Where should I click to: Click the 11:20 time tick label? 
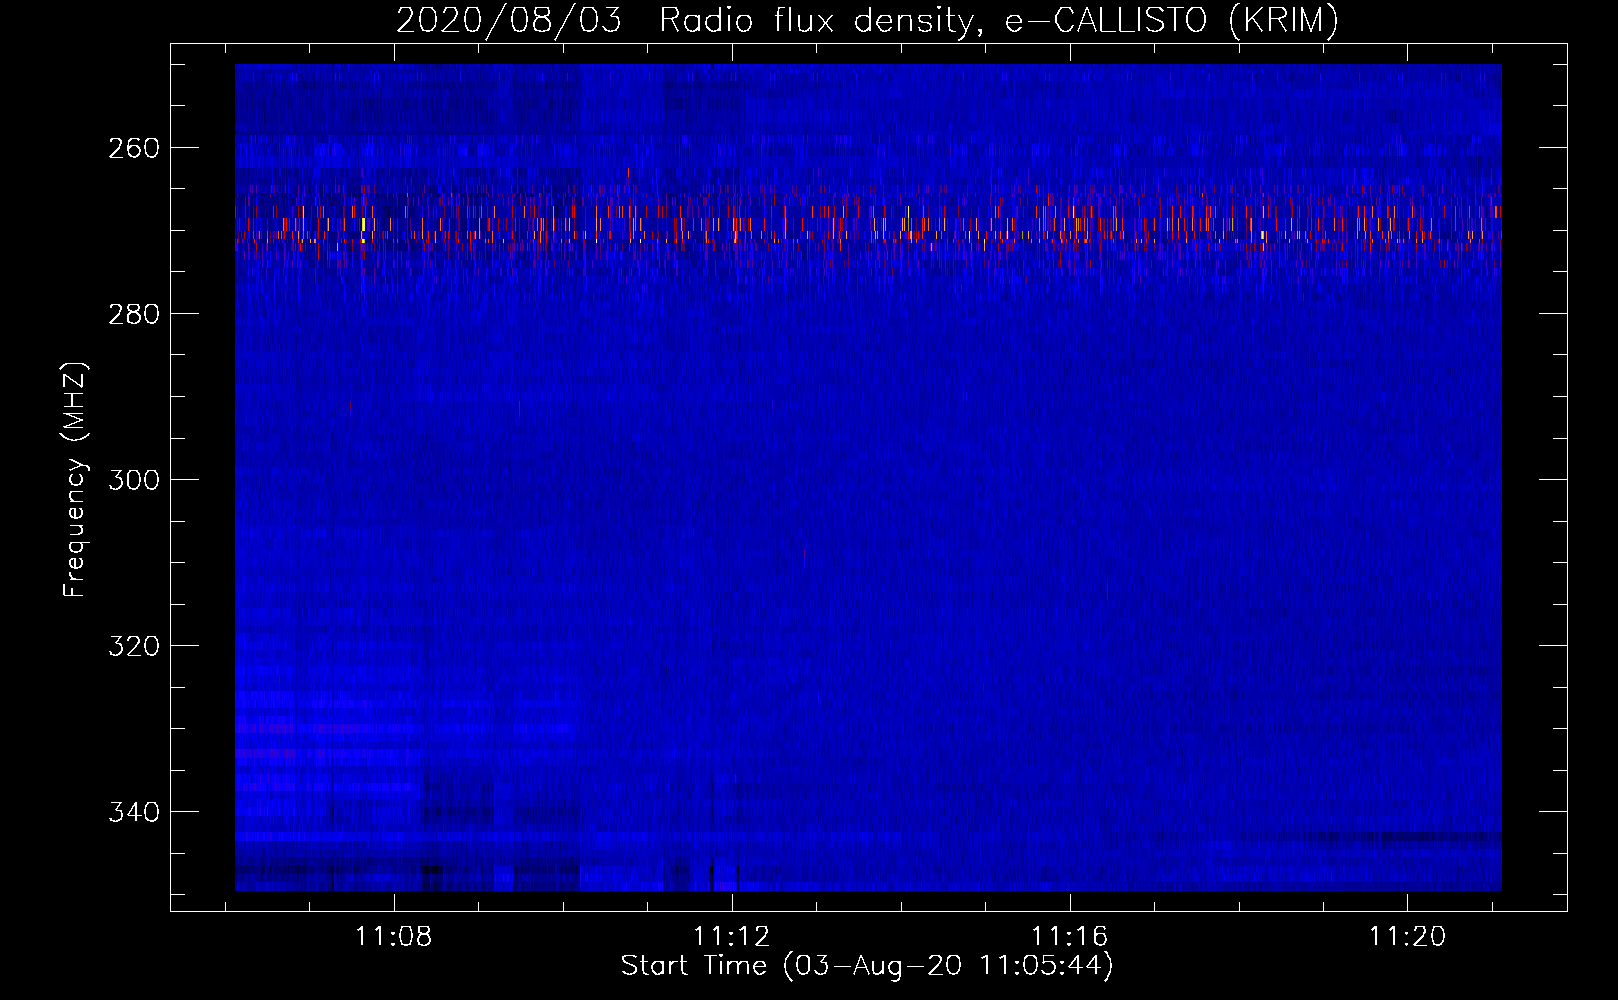pos(1407,937)
